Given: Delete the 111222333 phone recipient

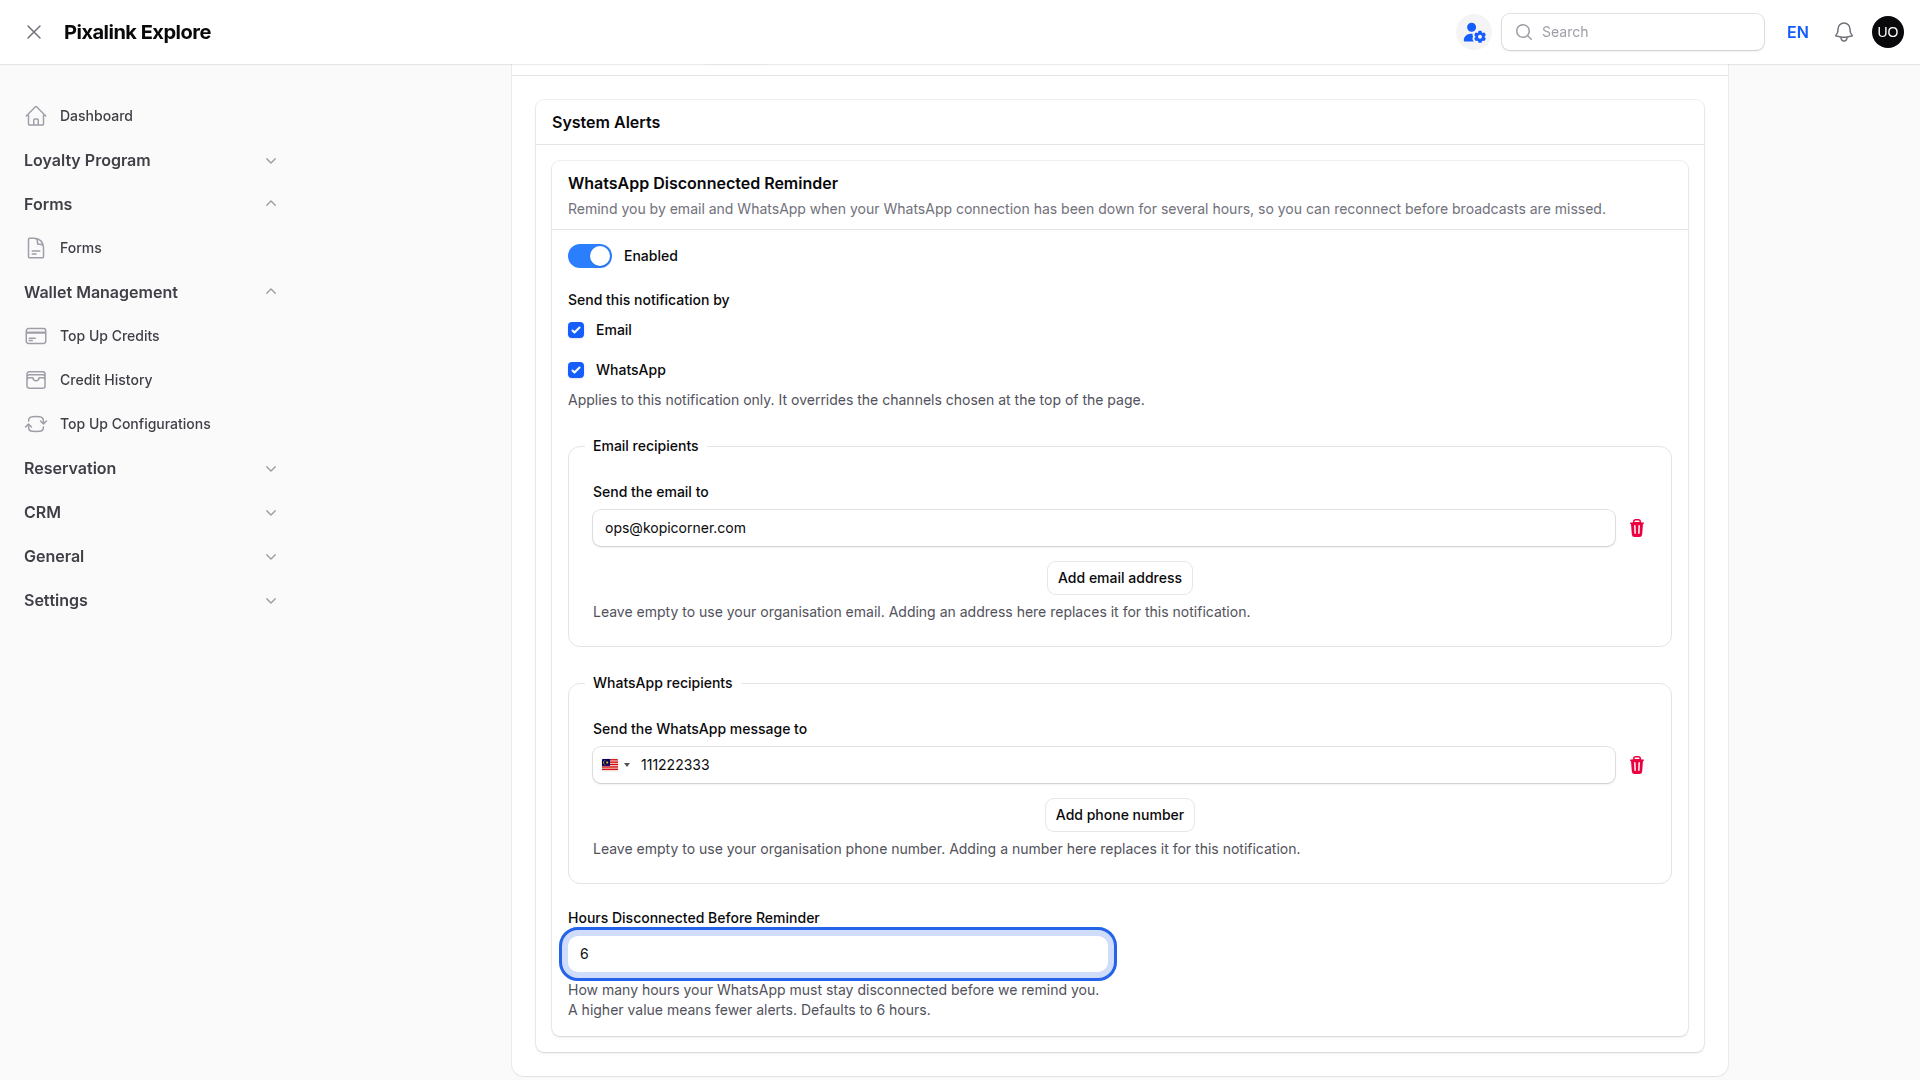Looking at the screenshot, I should [x=1637, y=765].
